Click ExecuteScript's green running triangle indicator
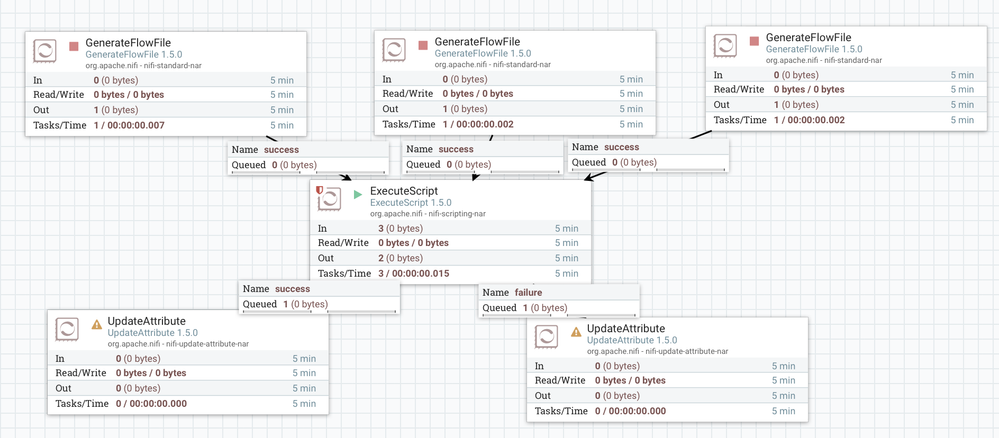The height and width of the screenshot is (438, 999). tap(357, 194)
